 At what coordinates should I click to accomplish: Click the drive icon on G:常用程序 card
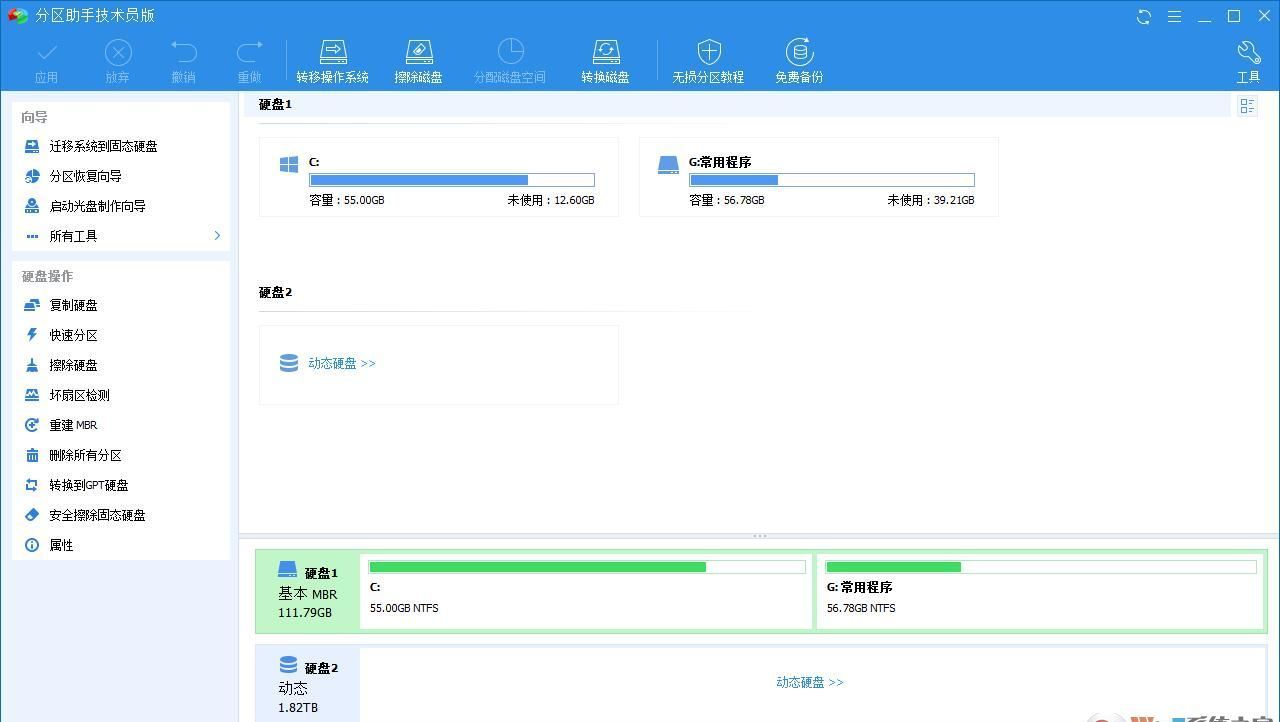click(x=669, y=165)
